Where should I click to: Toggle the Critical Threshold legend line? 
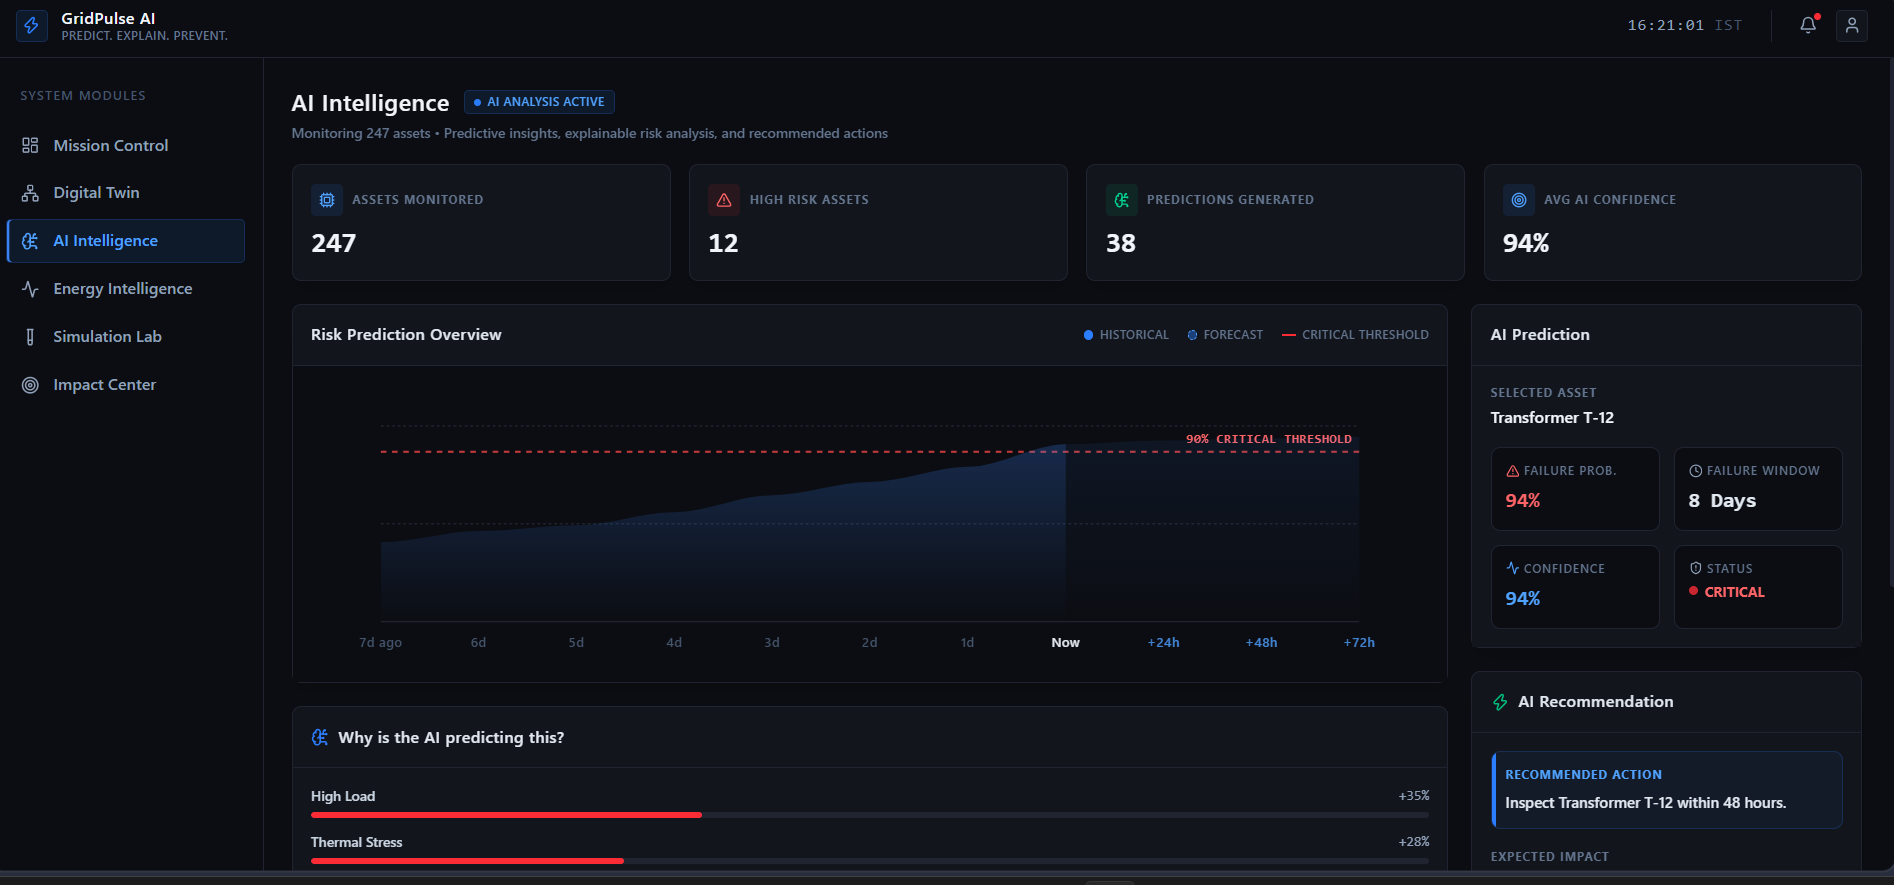tap(1355, 335)
